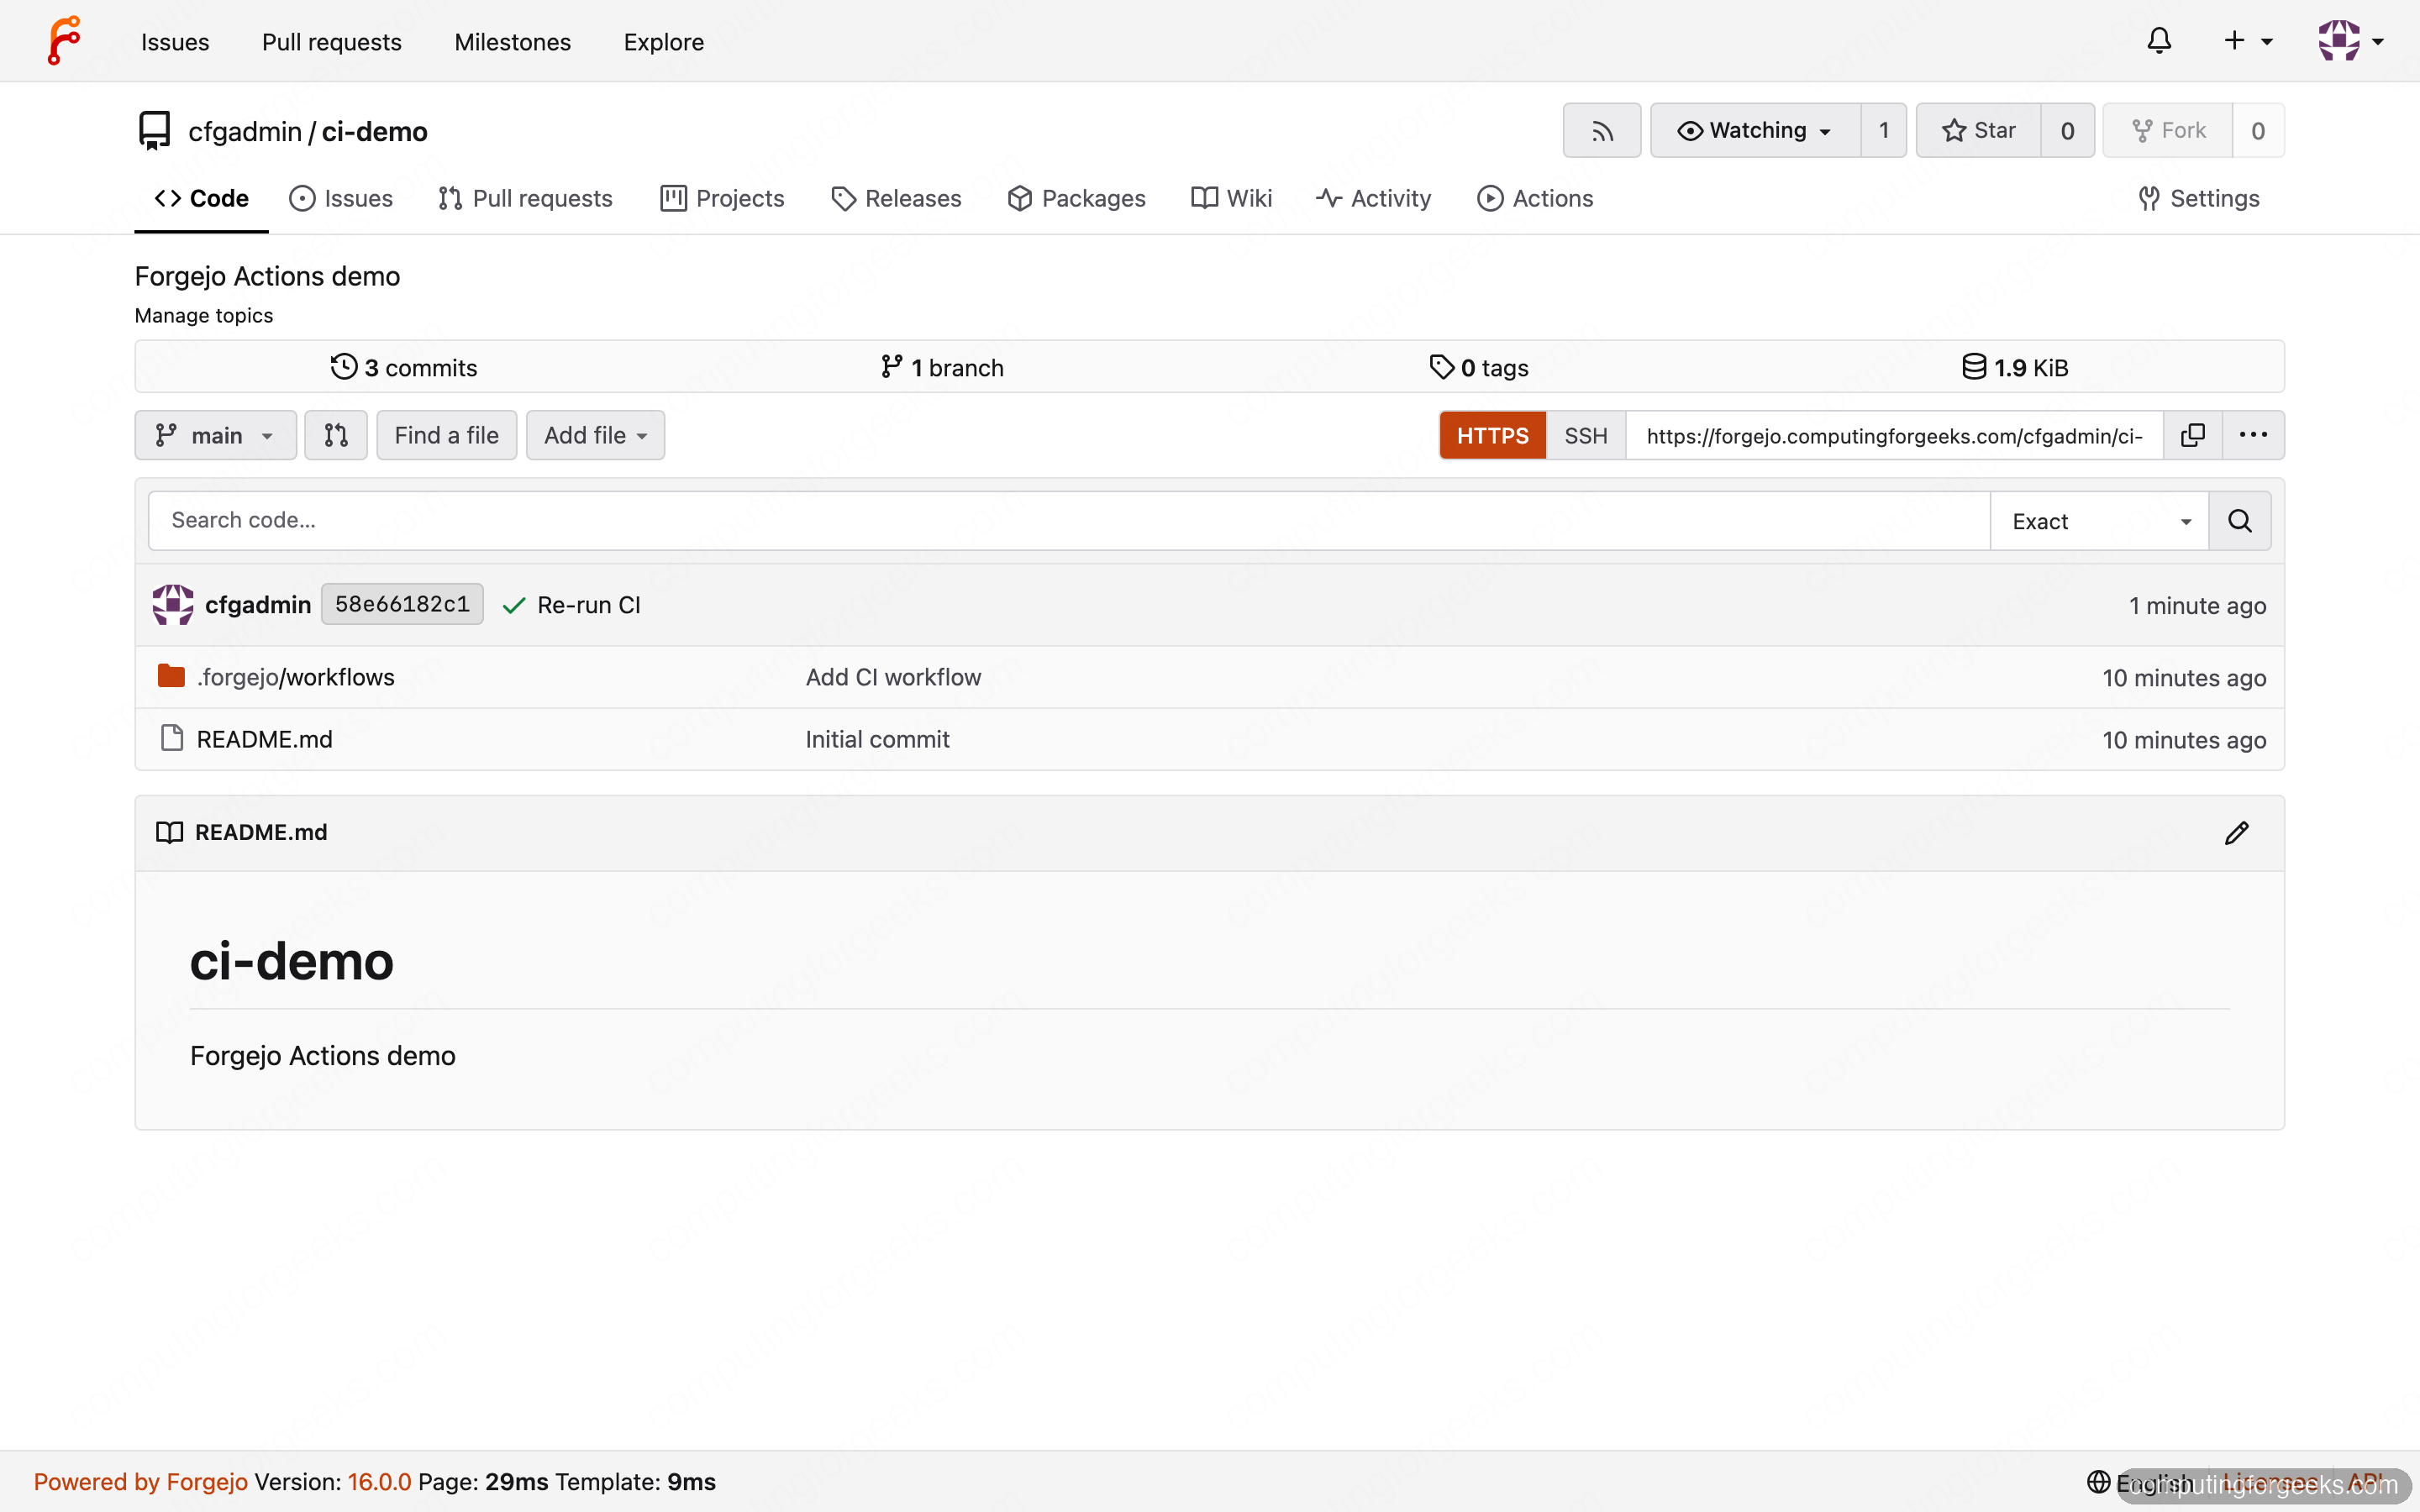Viewport: 2420px width, 1512px height.
Task: Open the user avatar menu
Action: tap(2351, 41)
